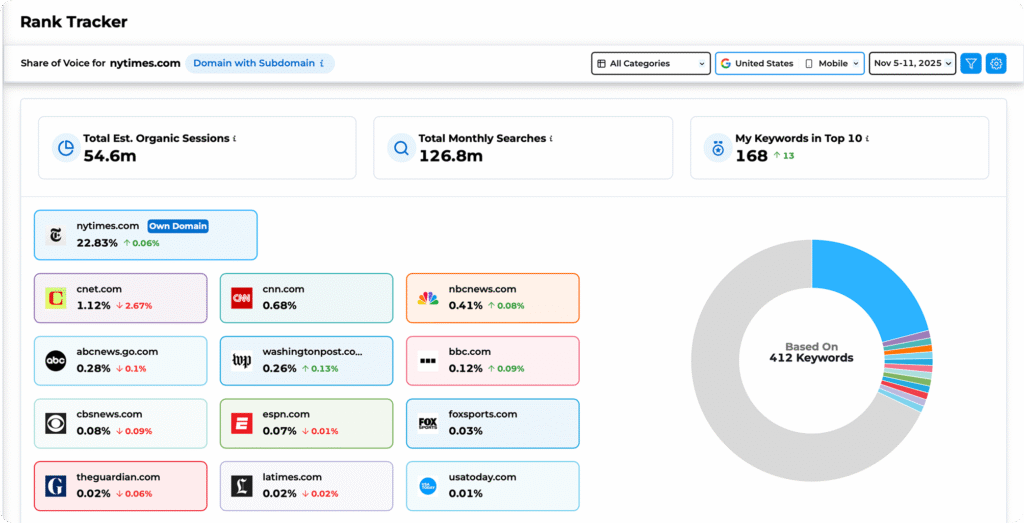Screen dimensions: 1024x523
Task: Open the washingtonpost.com competitor card
Action: tap(306, 361)
